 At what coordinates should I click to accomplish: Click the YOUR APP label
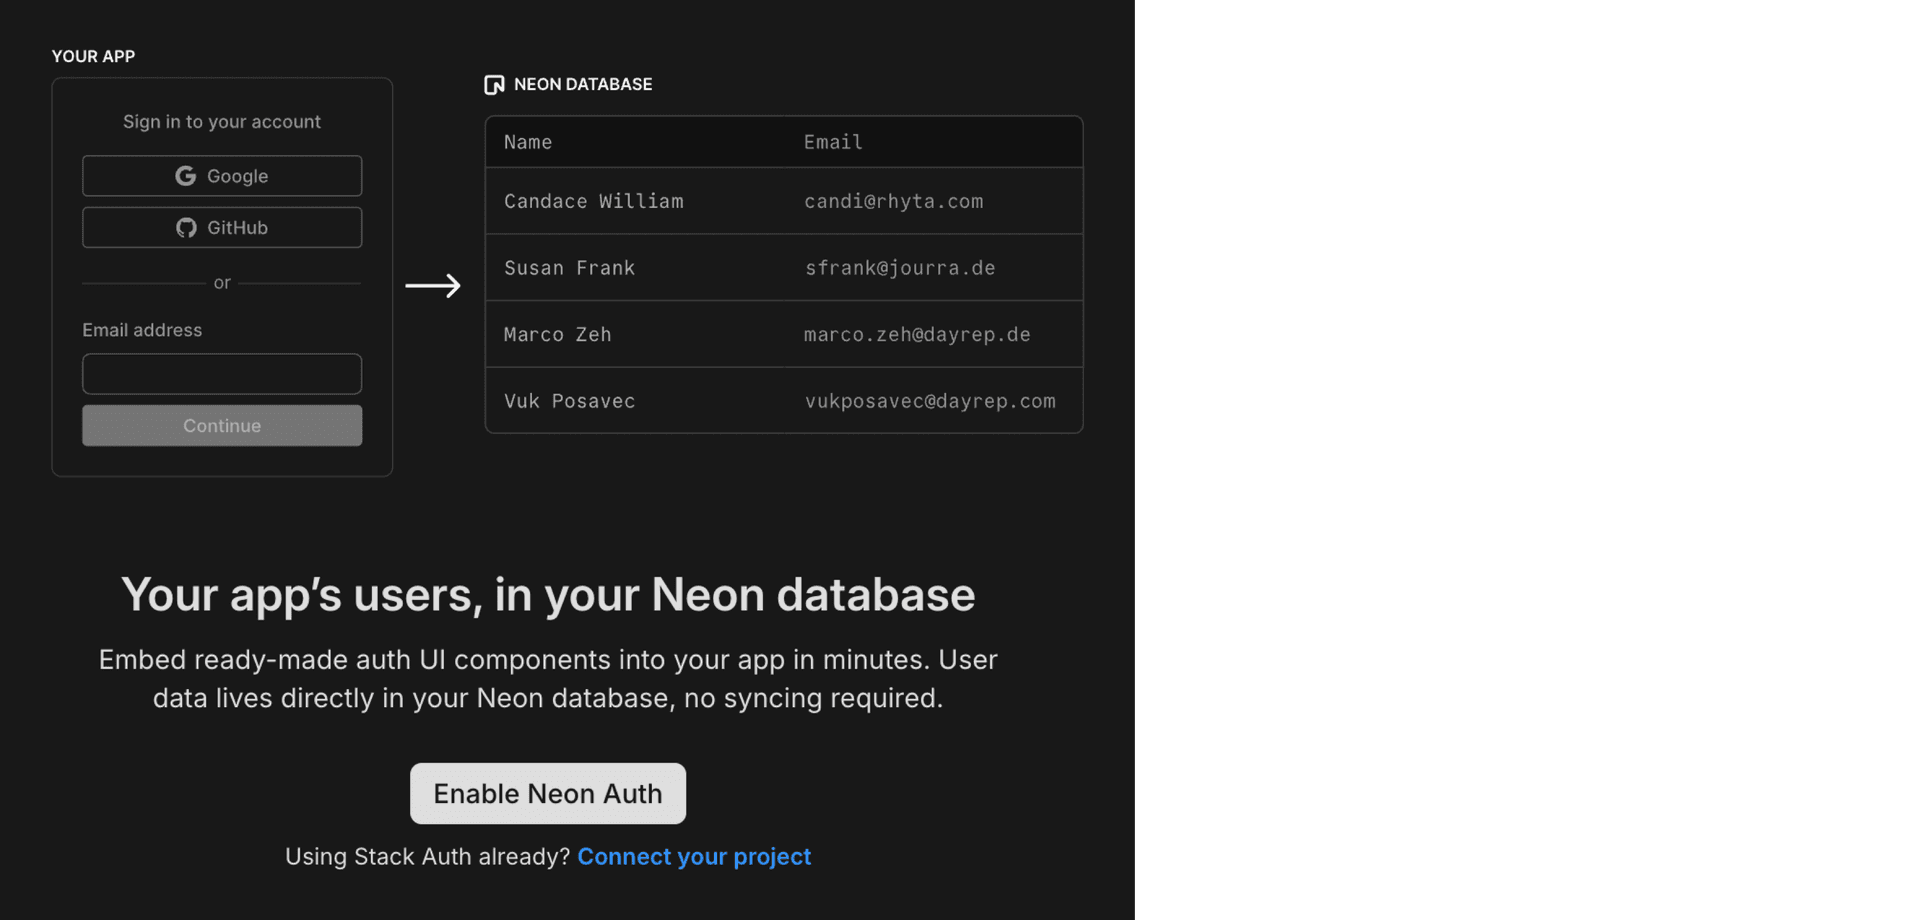click(93, 56)
